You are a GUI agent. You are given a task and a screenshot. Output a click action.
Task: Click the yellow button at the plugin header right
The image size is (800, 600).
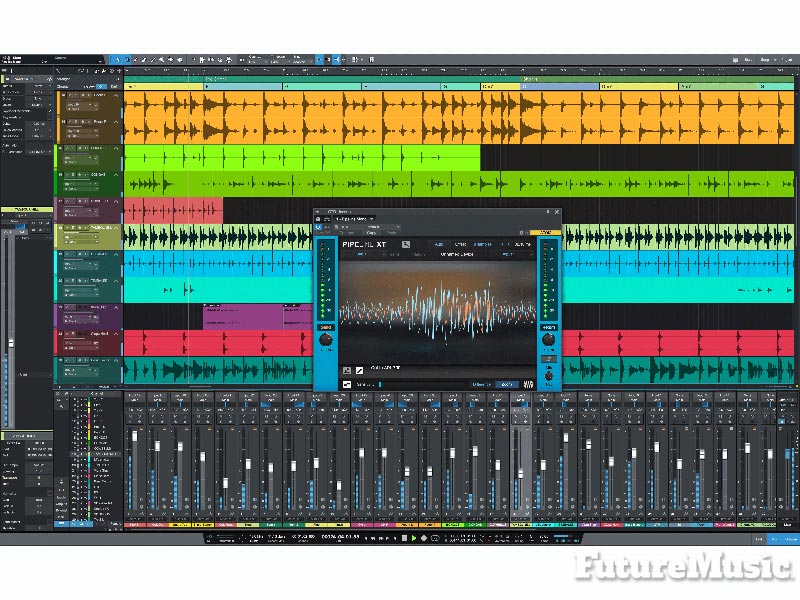545,233
